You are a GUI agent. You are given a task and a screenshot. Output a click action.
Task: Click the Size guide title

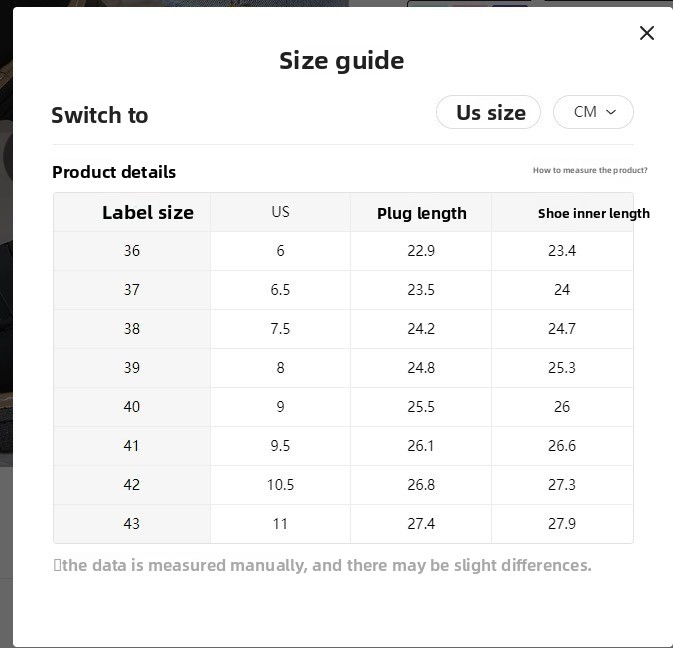click(x=341, y=61)
